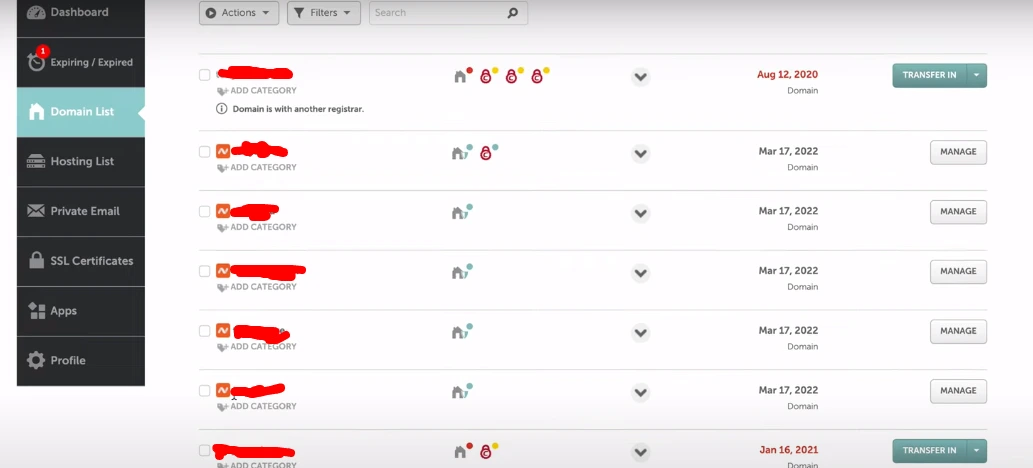
Task: Click ADD CATEGORY under third Mar 17, 2022 domain
Action: pos(257,287)
